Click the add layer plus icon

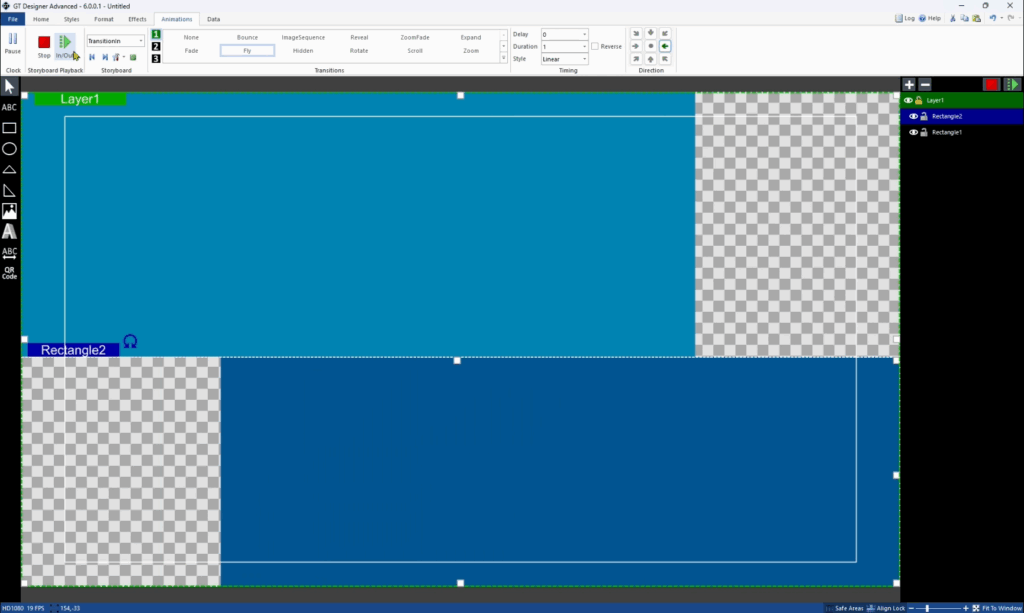[909, 85]
